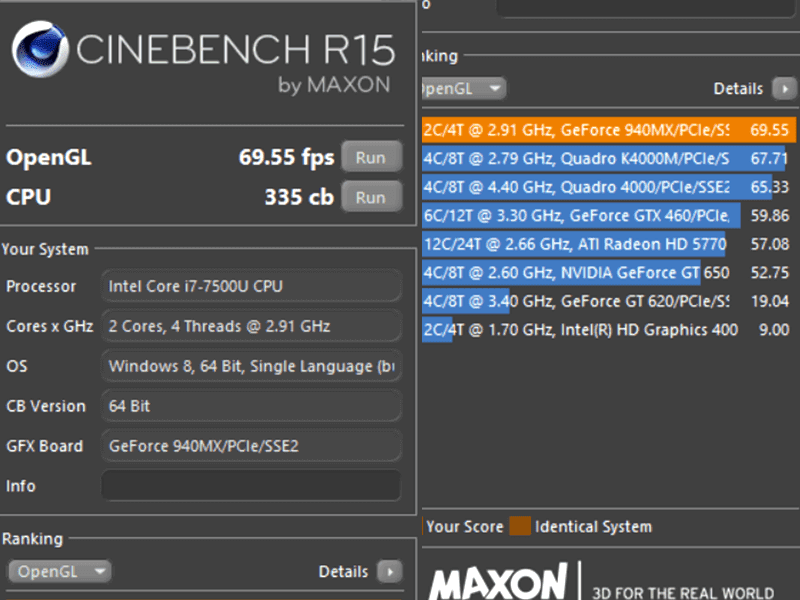Select the NVIDIA GeForce GT 650 row
Image resolution: width=800 pixels, height=600 pixels.
[609, 272]
